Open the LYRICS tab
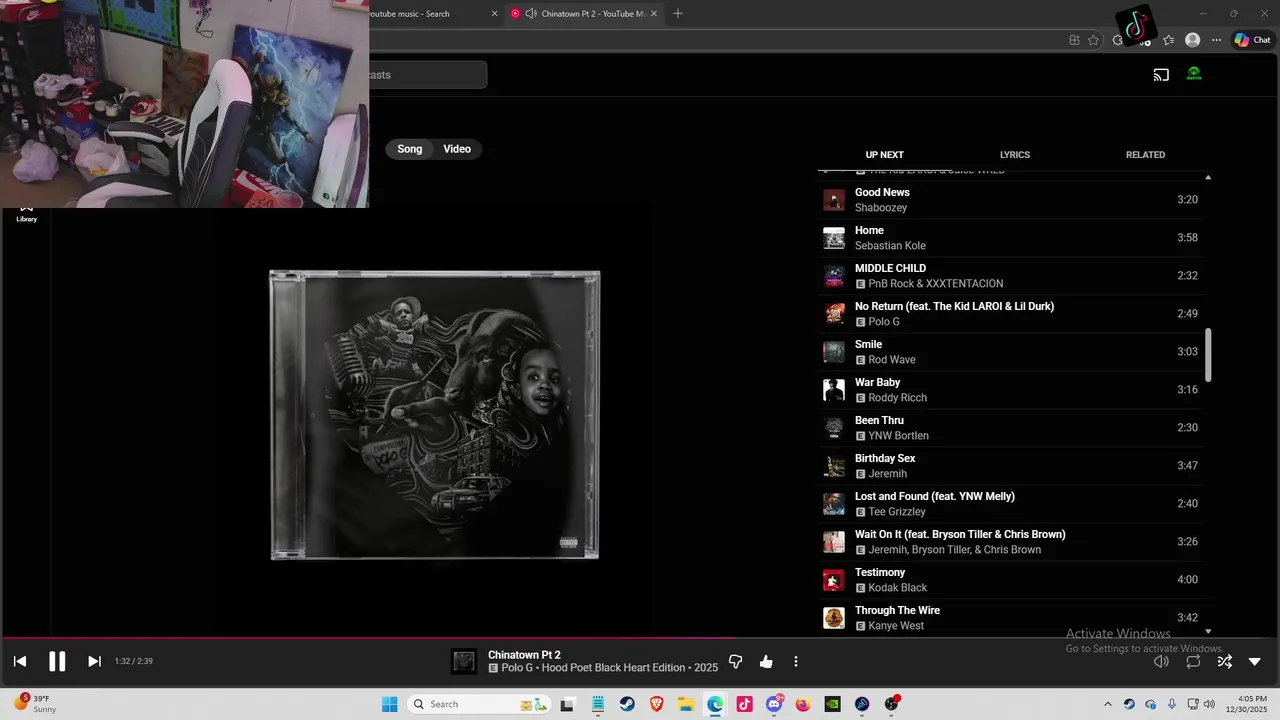This screenshot has height=720, width=1280. click(1015, 155)
